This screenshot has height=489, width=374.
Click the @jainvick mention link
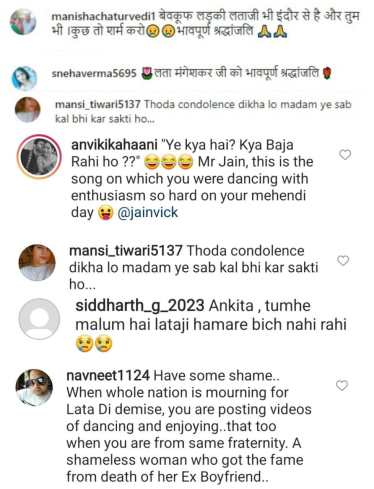click(x=148, y=212)
